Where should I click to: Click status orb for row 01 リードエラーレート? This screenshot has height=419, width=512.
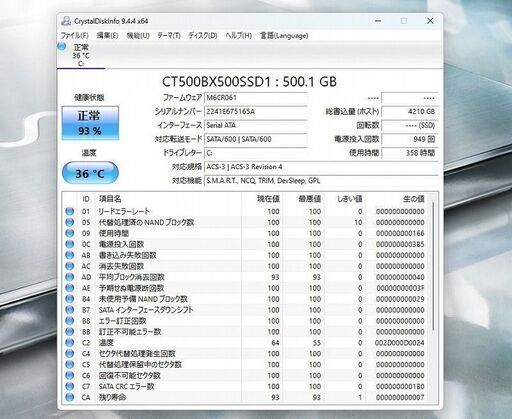click(69, 211)
